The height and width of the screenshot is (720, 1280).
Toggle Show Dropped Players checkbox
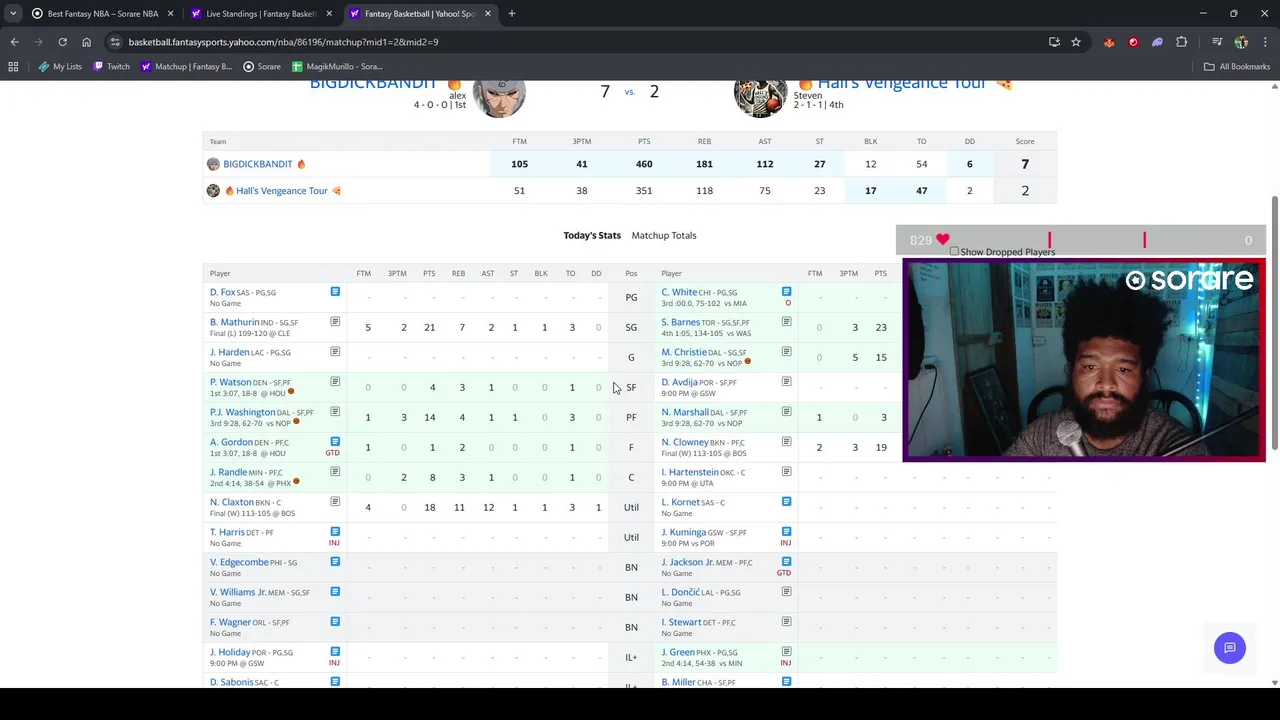click(954, 252)
